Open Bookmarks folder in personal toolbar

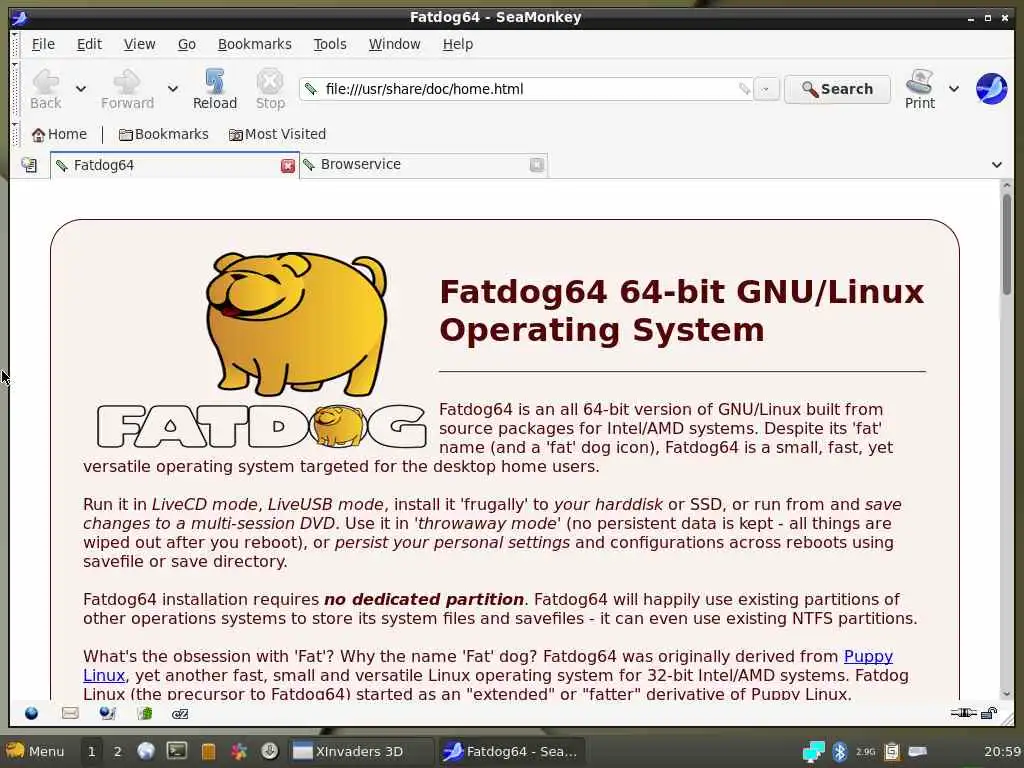163,134
